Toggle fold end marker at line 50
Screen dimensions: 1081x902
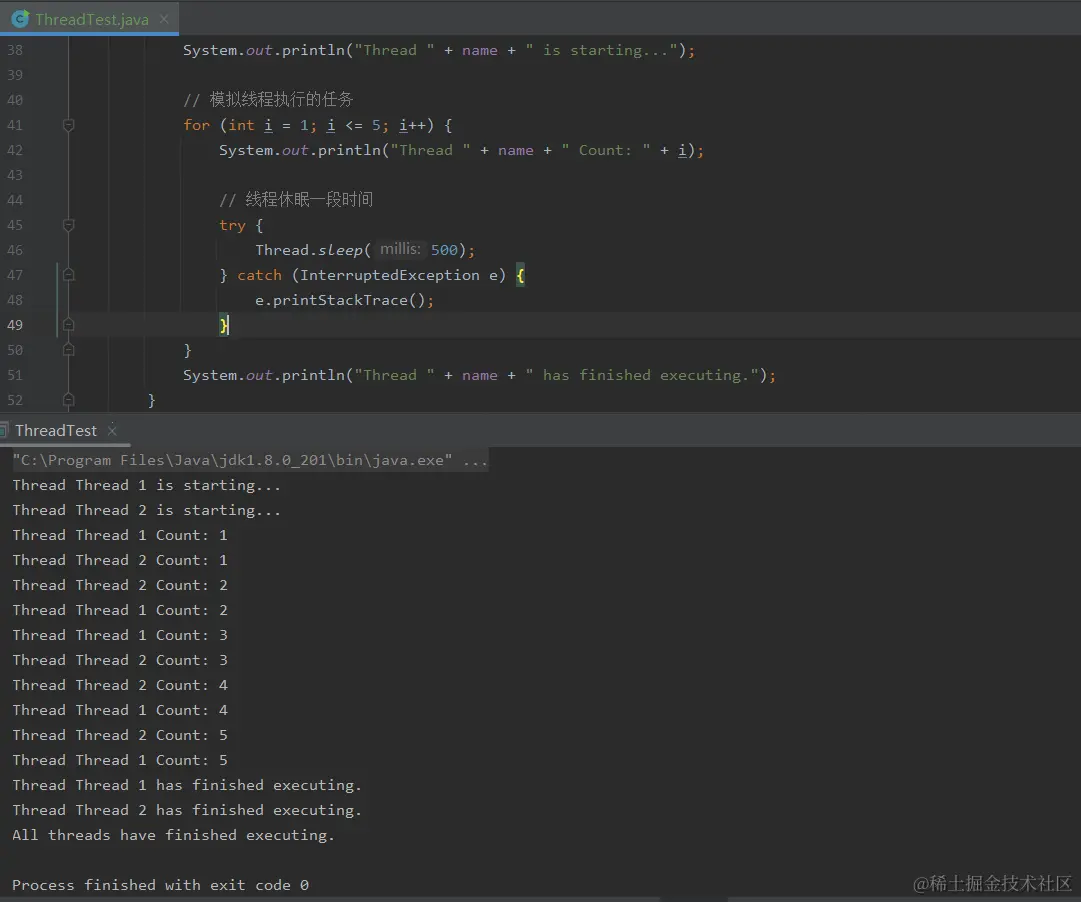click(x=68, y=350)
